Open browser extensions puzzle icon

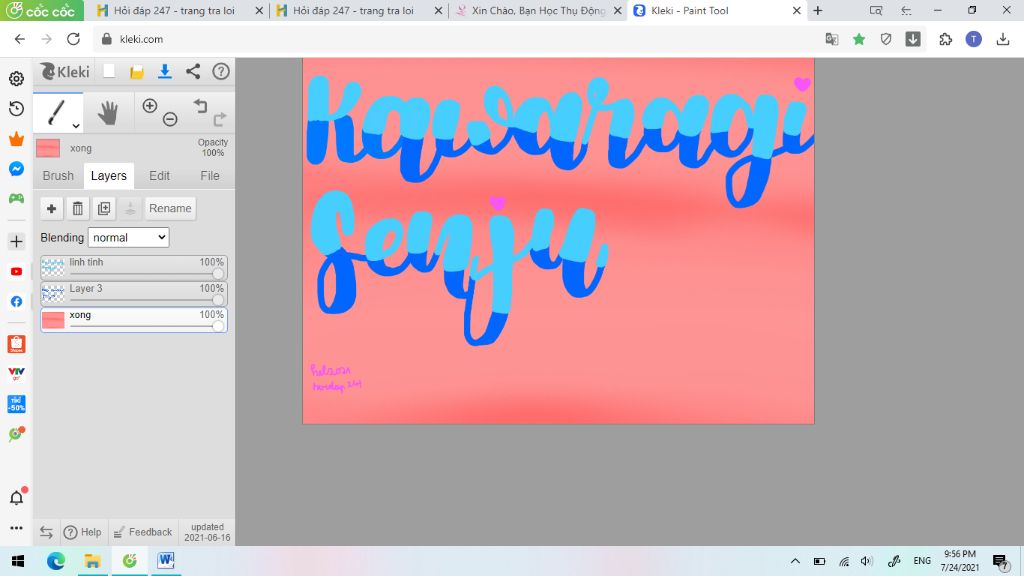point(946,39)
